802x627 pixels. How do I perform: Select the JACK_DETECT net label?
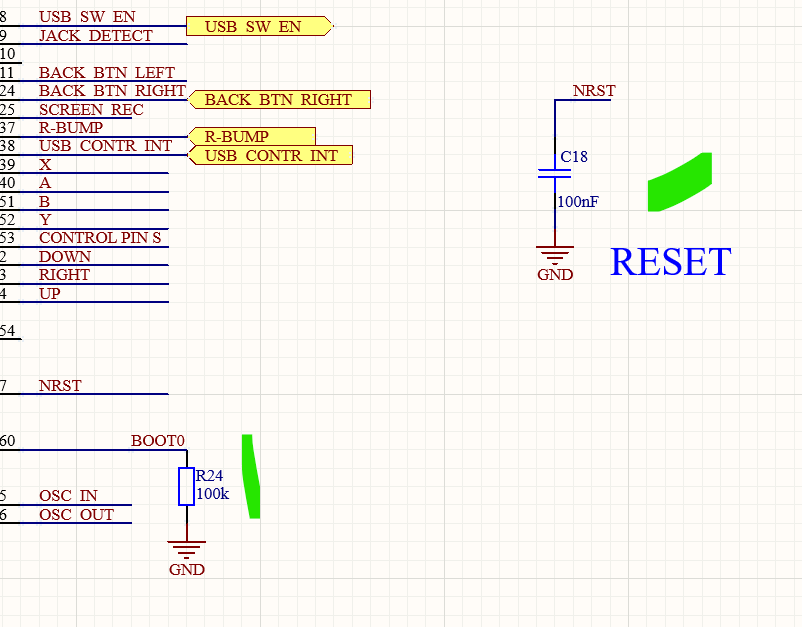coord(96,36)
